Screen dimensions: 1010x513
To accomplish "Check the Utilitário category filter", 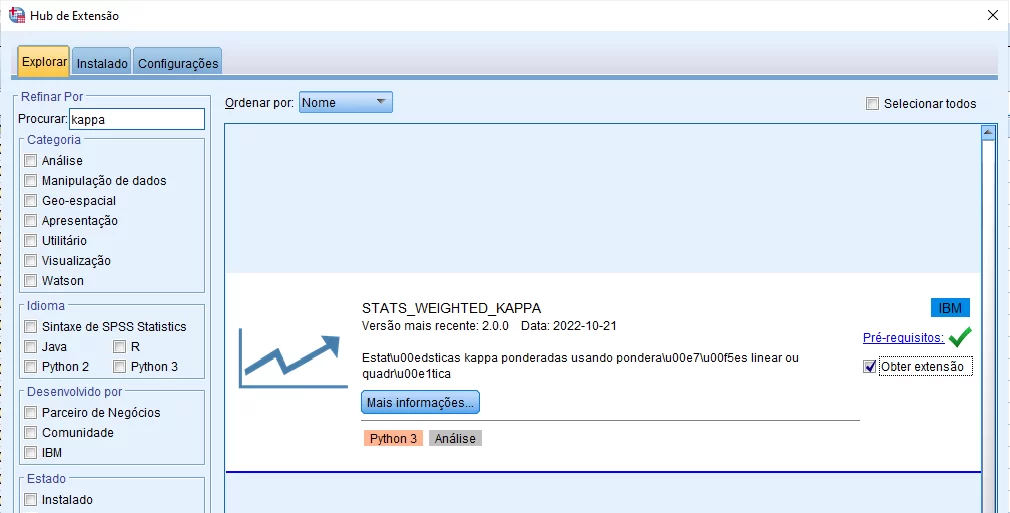I will pos(30,240).
